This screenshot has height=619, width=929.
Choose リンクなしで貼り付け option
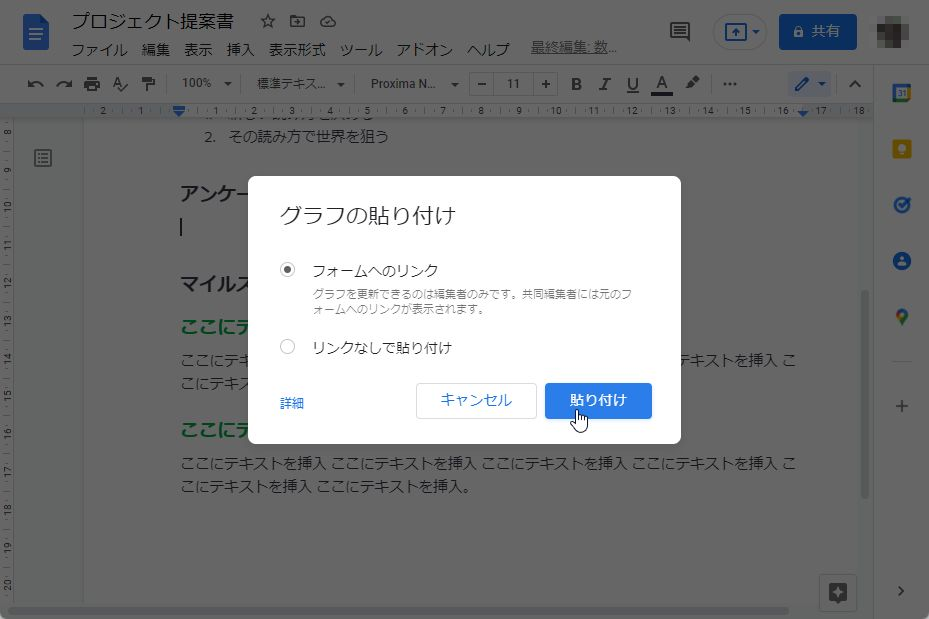coord(287,346)
